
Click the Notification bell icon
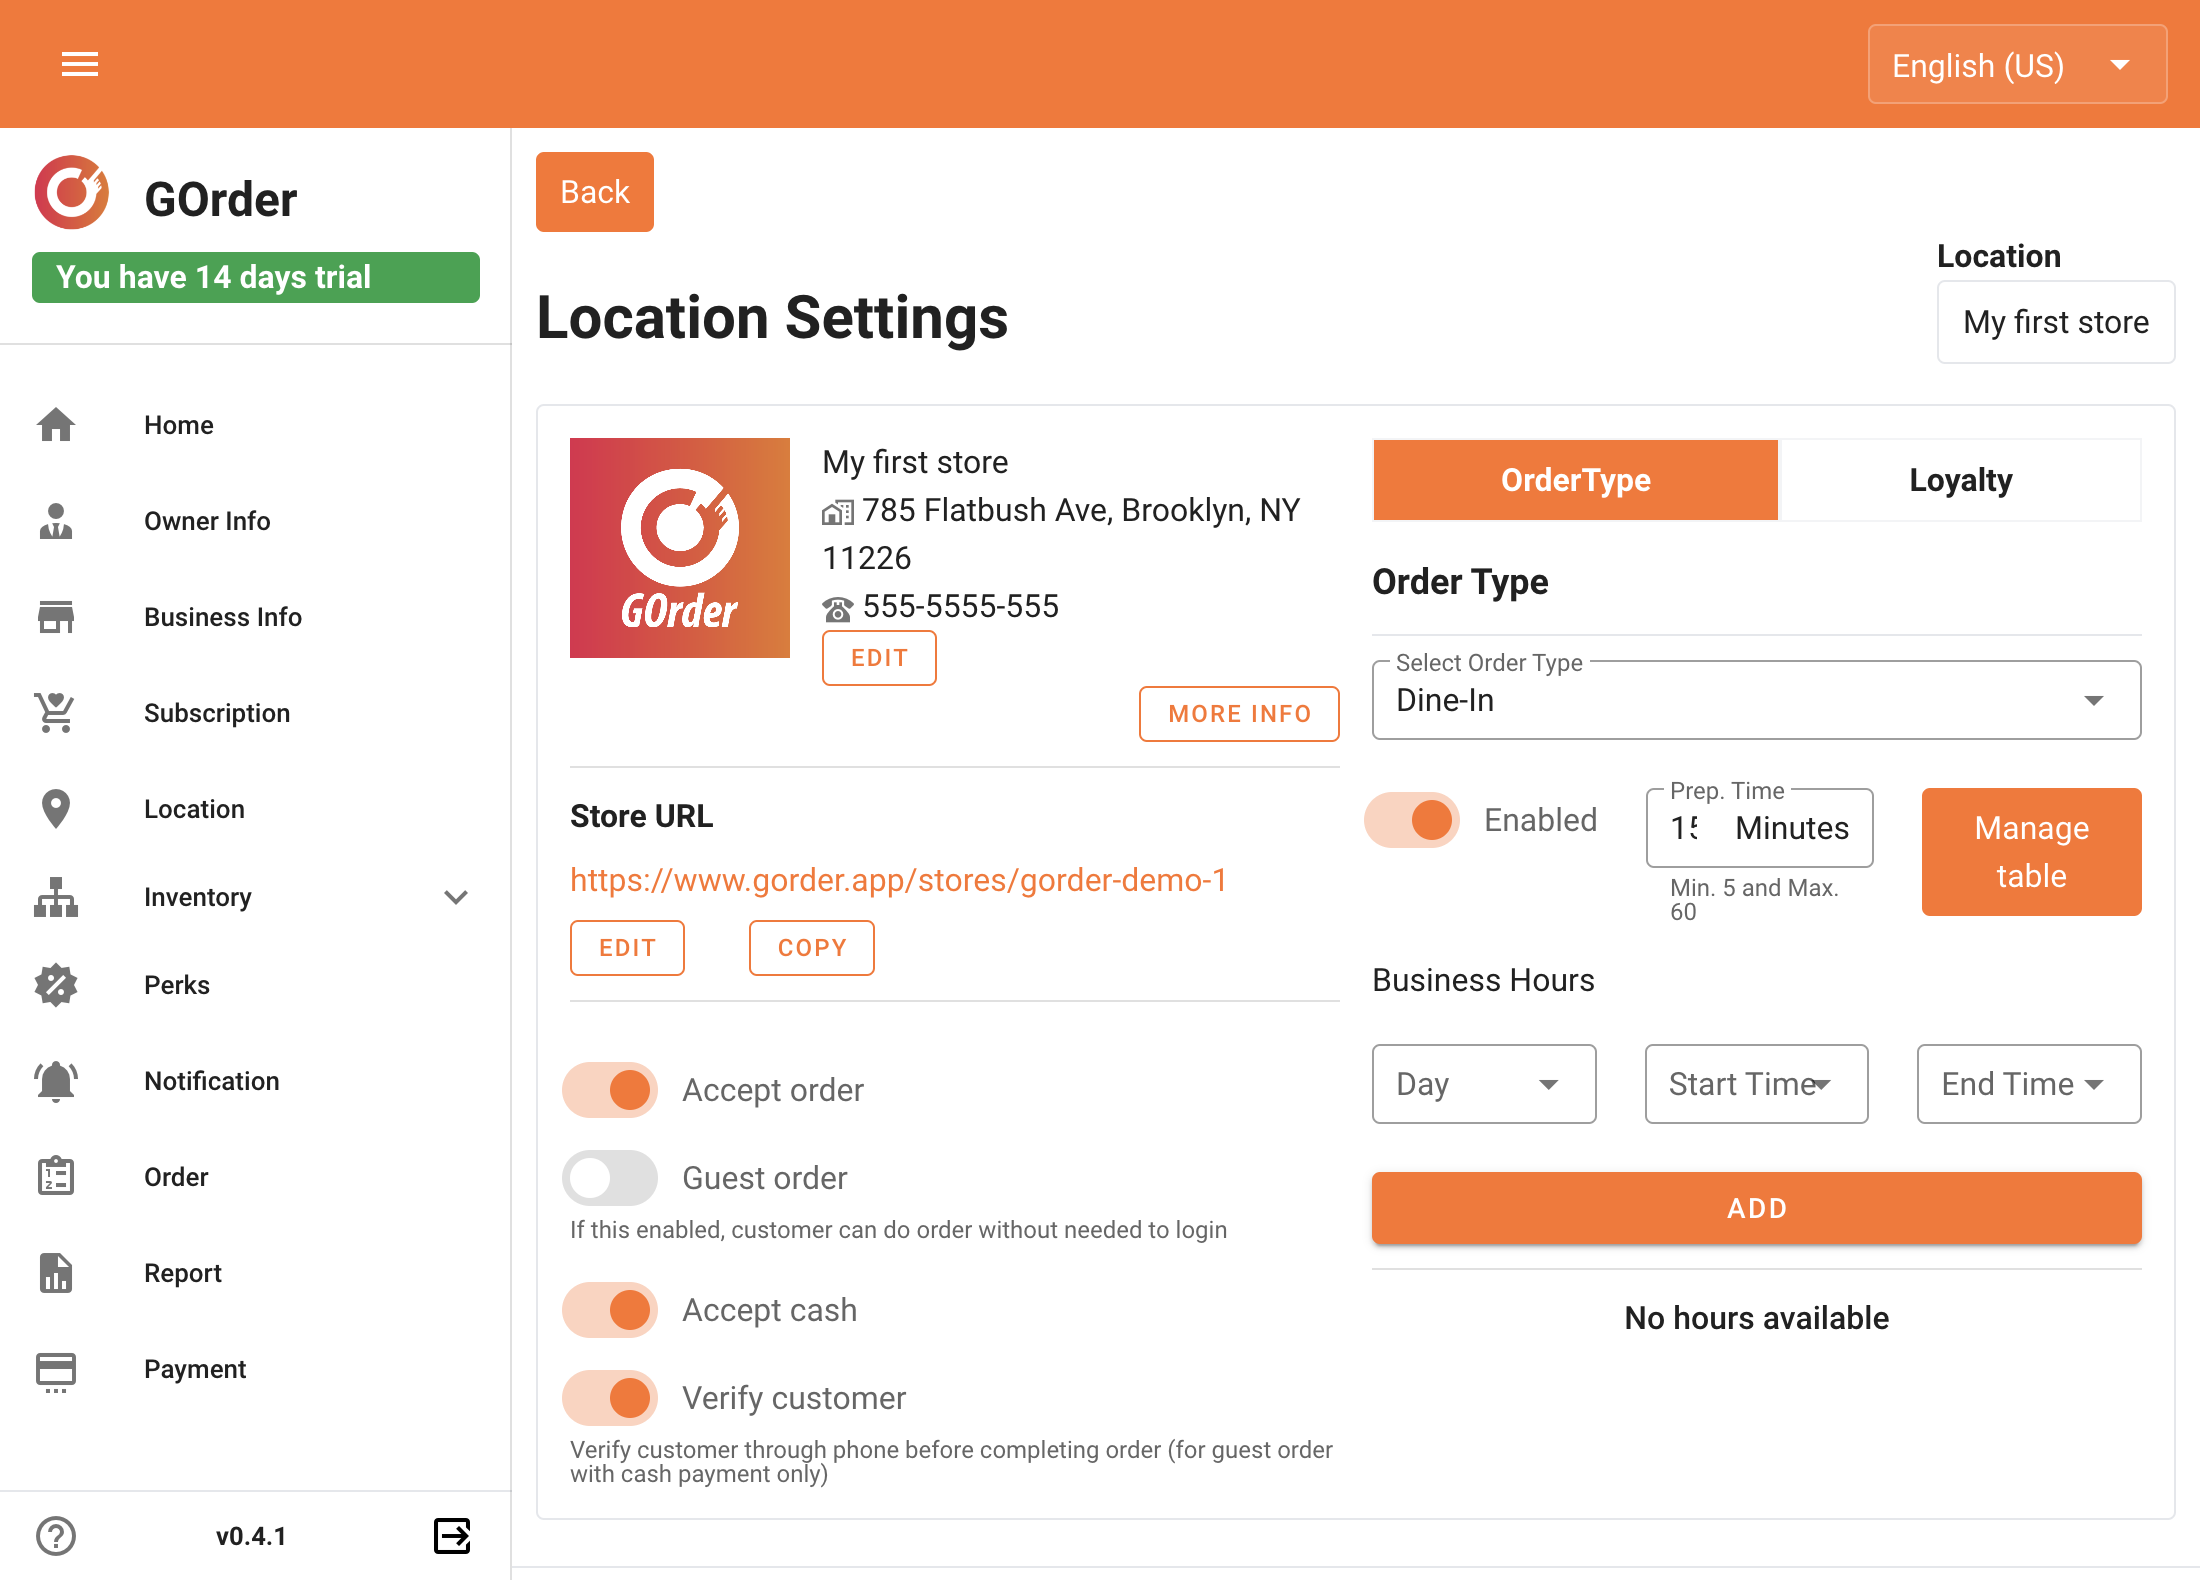pos(56,1081)
